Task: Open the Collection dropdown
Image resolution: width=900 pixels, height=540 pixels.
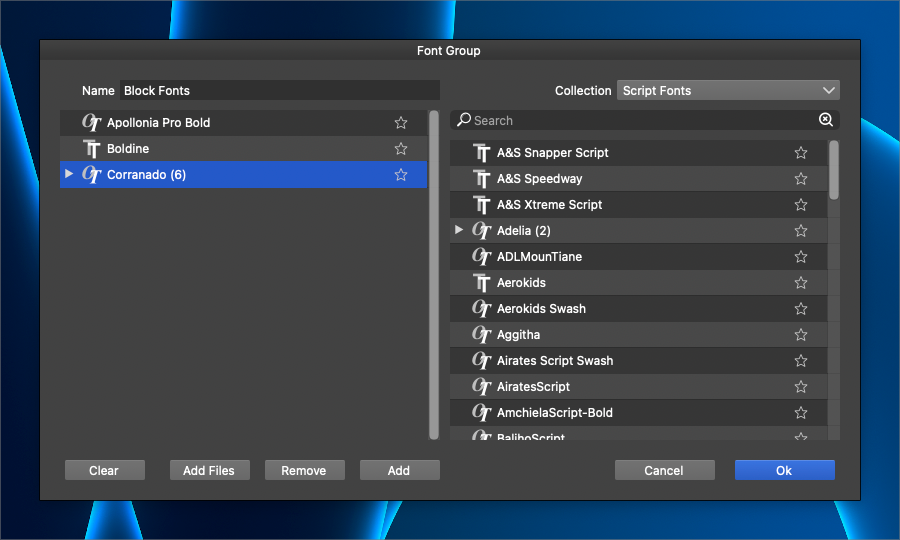Action: 728,91
